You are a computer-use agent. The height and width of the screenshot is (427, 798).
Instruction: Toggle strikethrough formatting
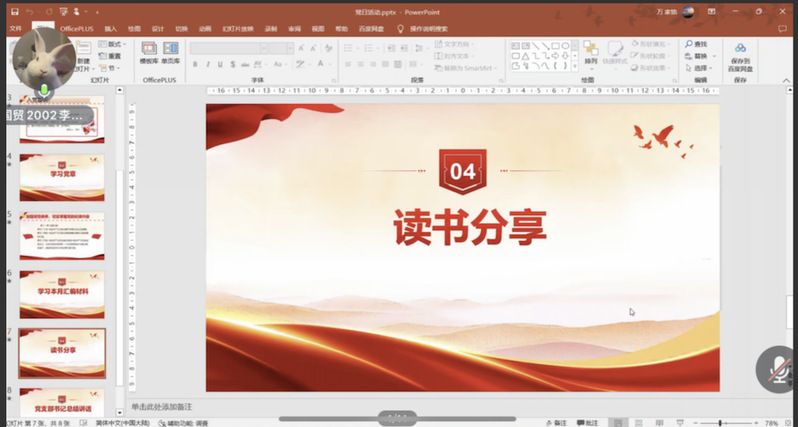click(246, 64)
